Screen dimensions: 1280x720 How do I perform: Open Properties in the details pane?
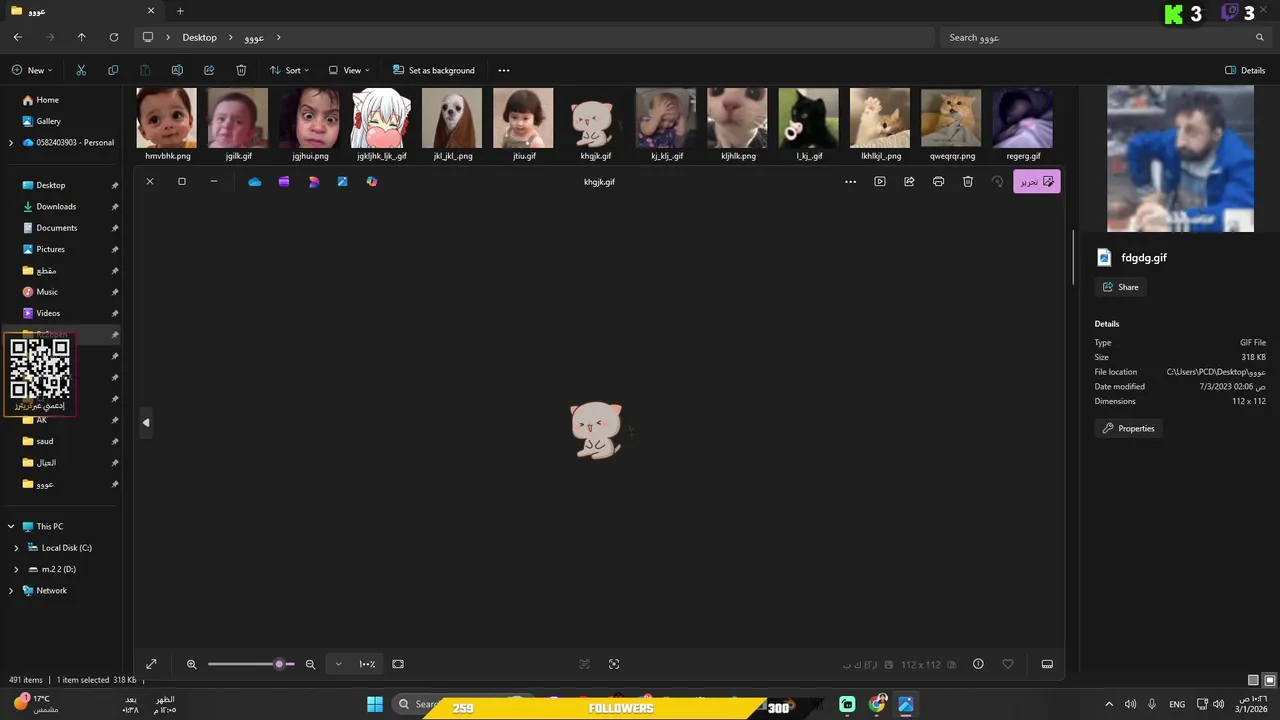1128,428
